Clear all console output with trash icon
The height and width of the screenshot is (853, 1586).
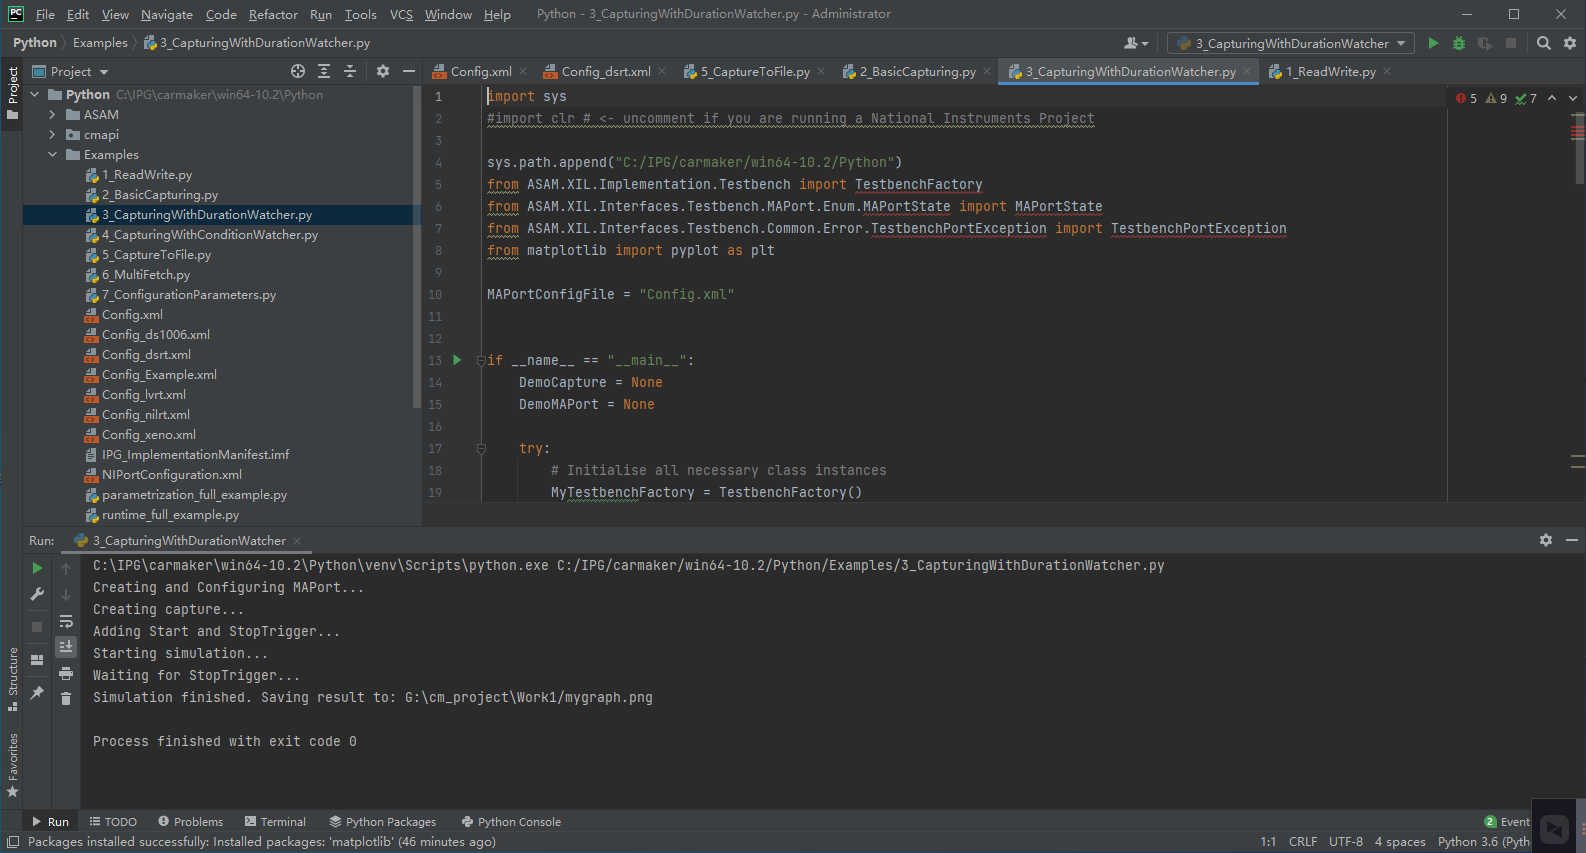click(x=66, y=698)
